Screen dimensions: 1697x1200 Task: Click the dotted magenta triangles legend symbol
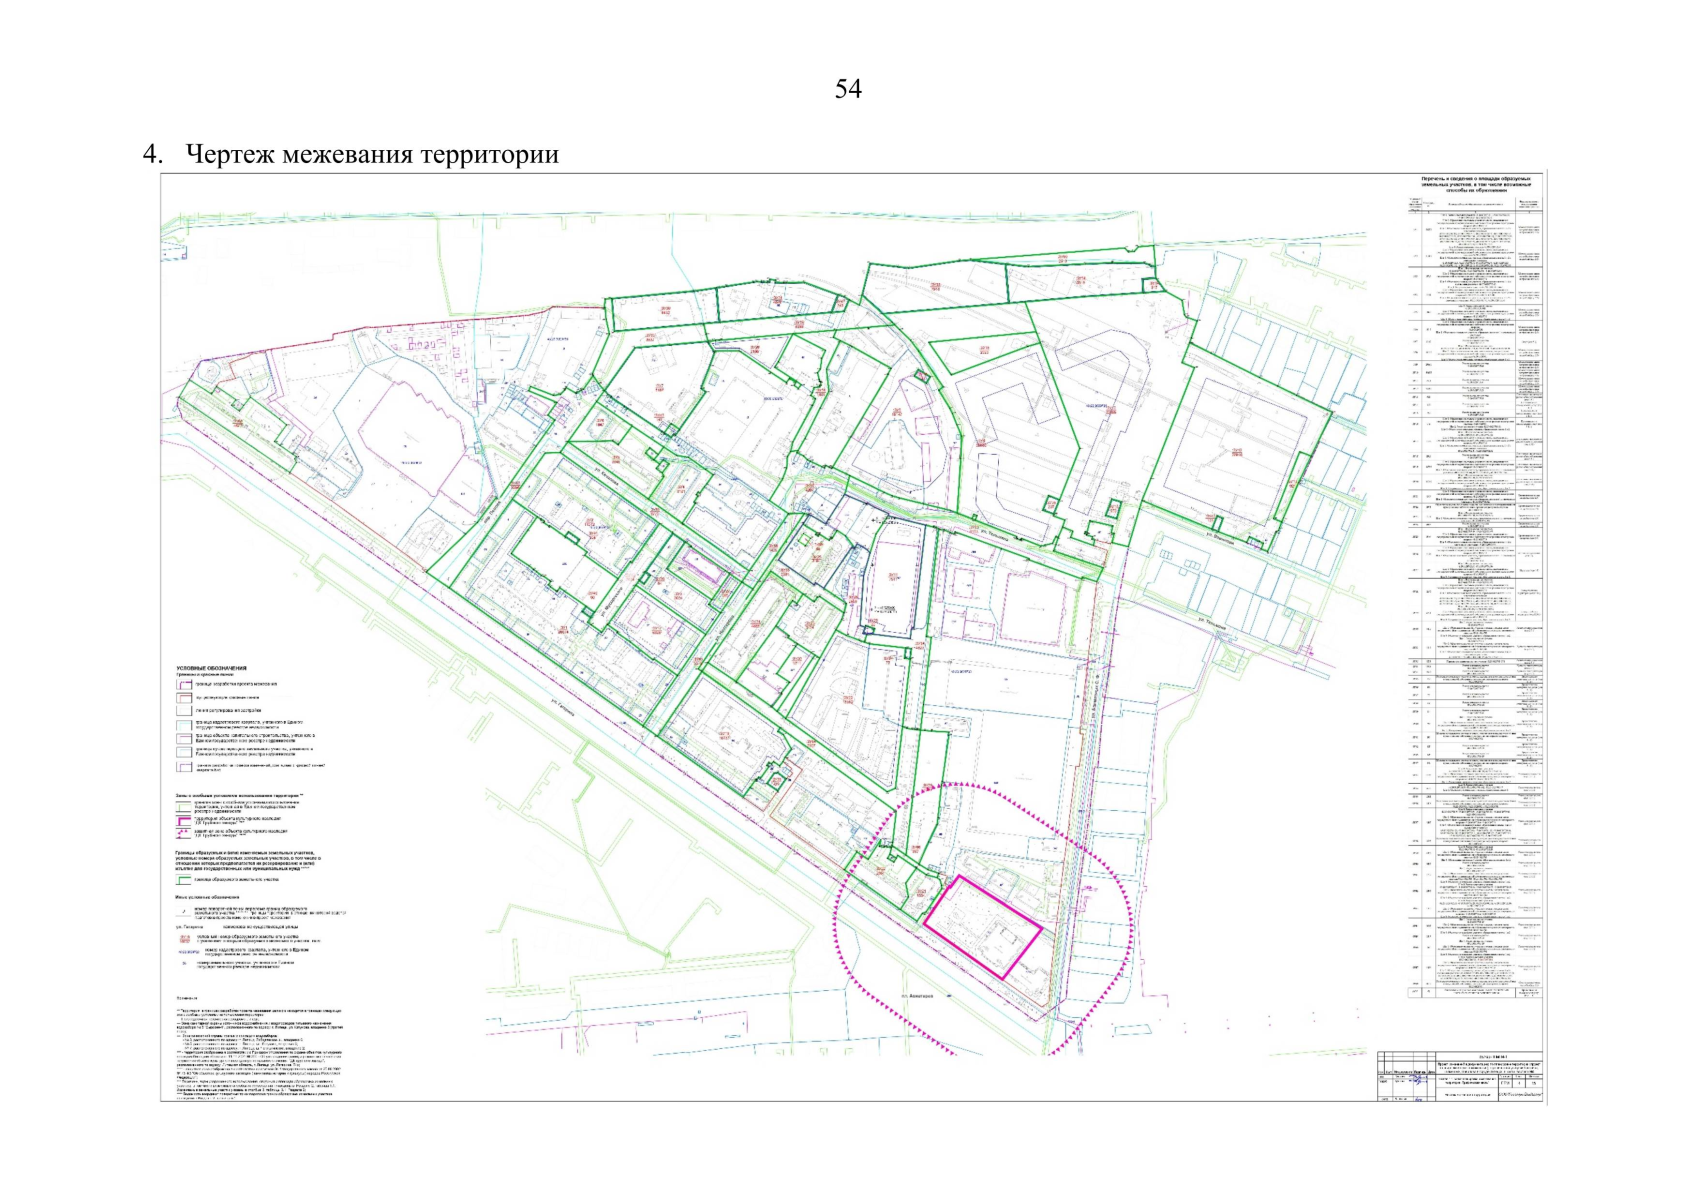(184, 832)
